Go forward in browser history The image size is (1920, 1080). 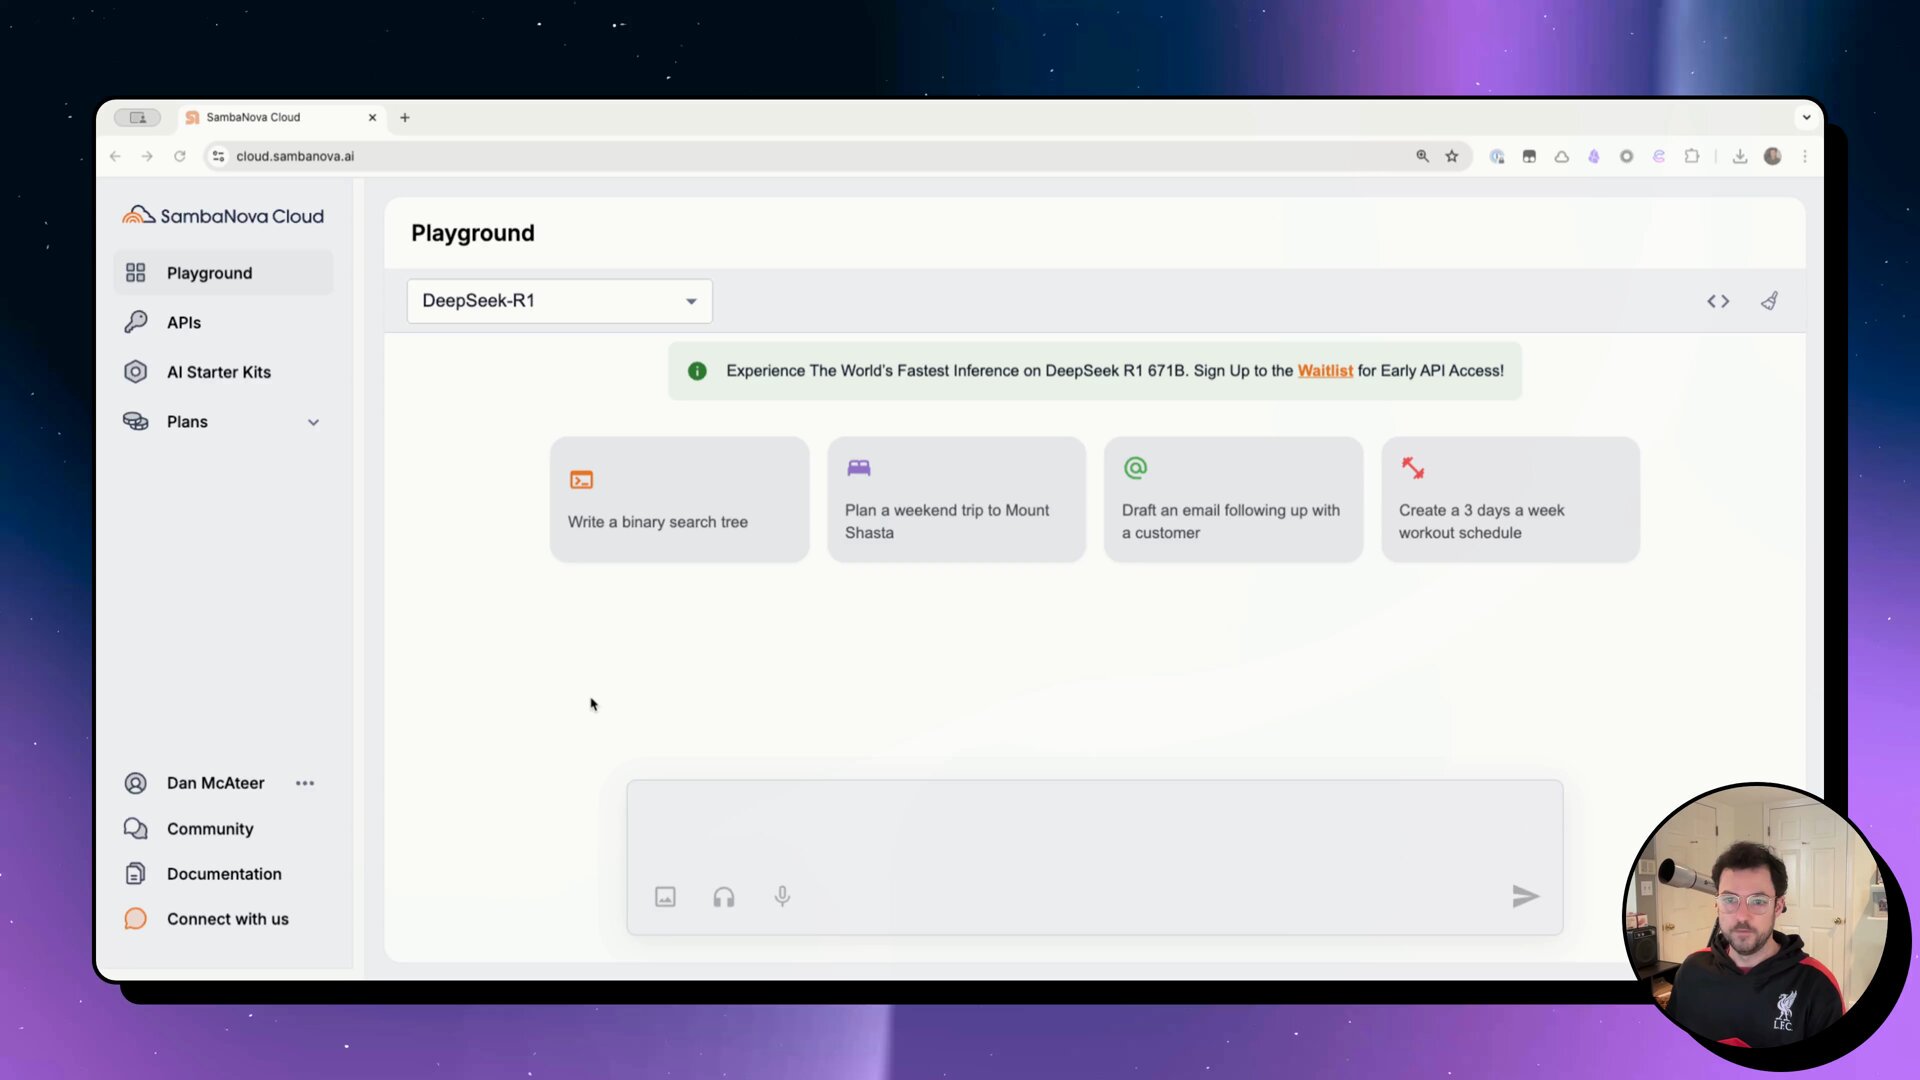pyautogui.click(x=147, y=156)
